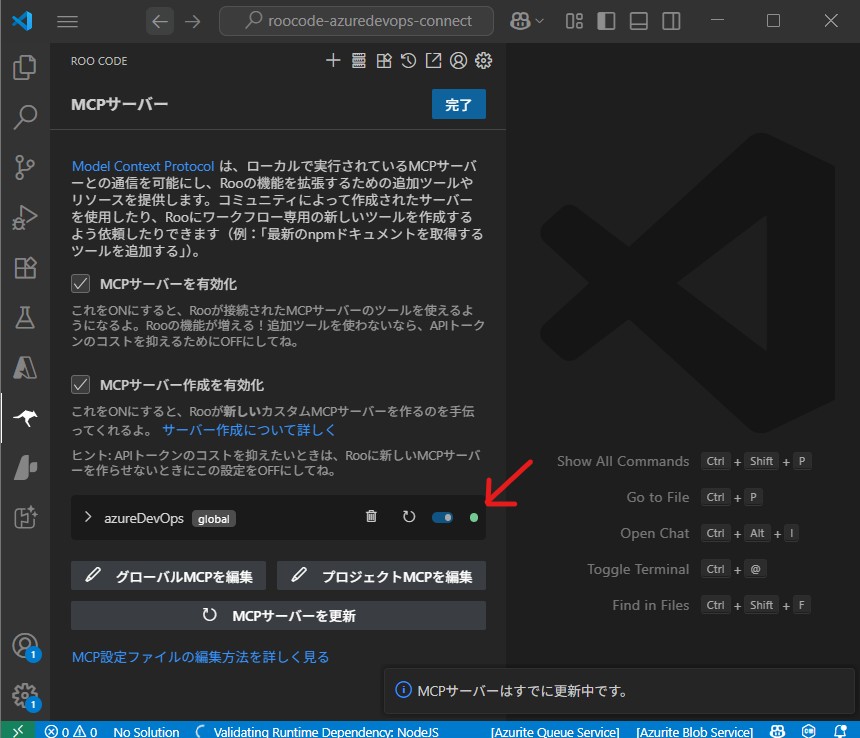Open Roo Code account icon
The height and width of the screenshot is (738, 860).
[459, 60]
